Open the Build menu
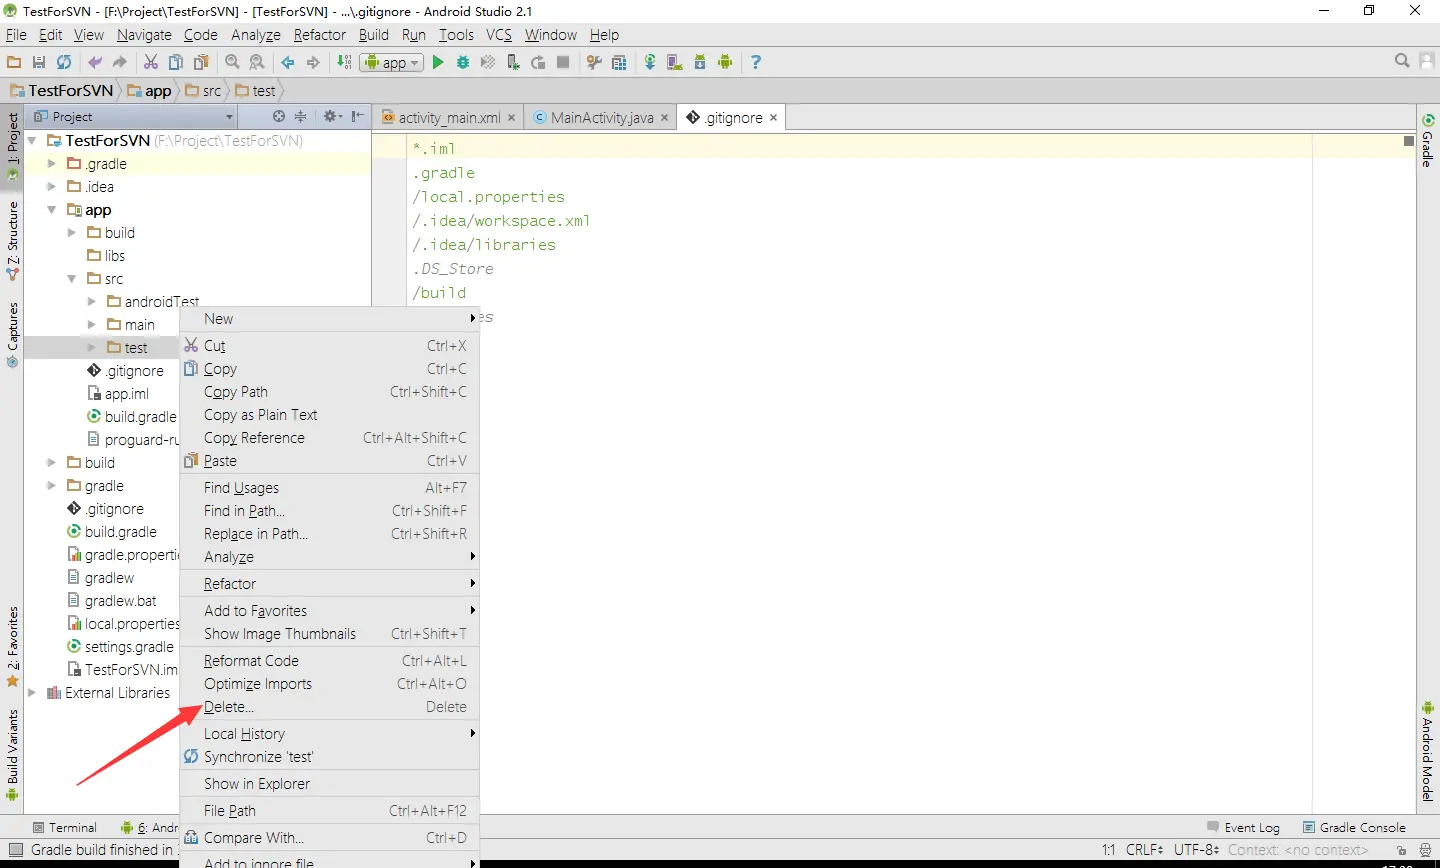Viewport: 1440px width, 868px height. 373,35
